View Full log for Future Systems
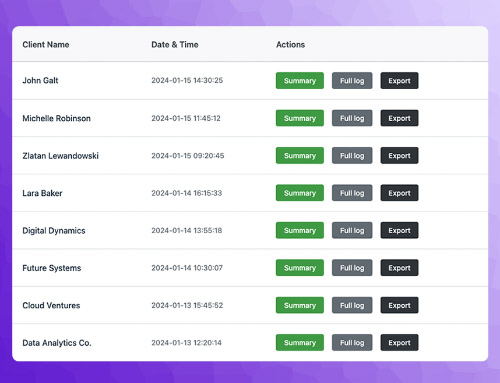This screenshot has width=500, height=383. pyautogui.click(x=352, y=268)
